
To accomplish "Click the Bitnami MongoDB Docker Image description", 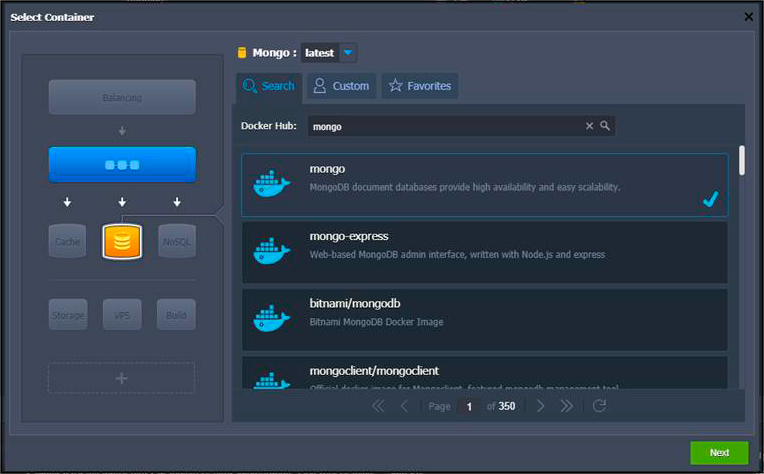I will tap(376, 322).
